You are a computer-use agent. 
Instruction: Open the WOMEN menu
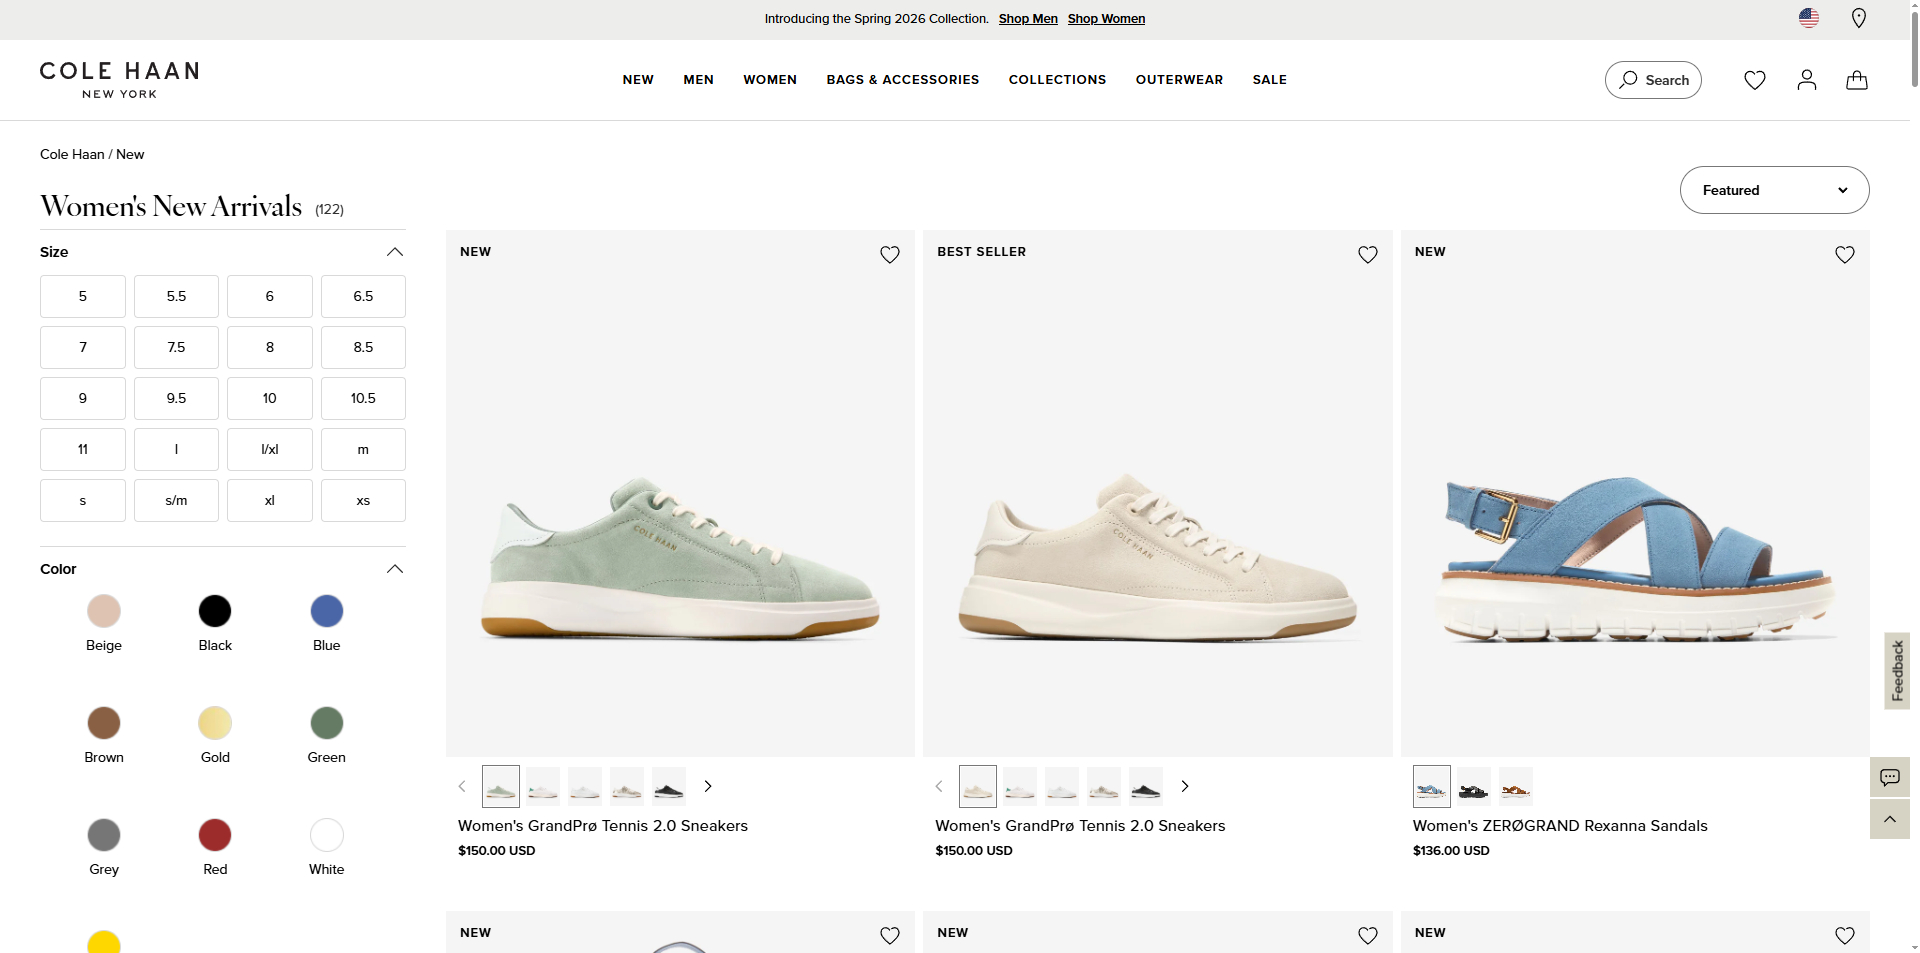(x=770, y=80)
